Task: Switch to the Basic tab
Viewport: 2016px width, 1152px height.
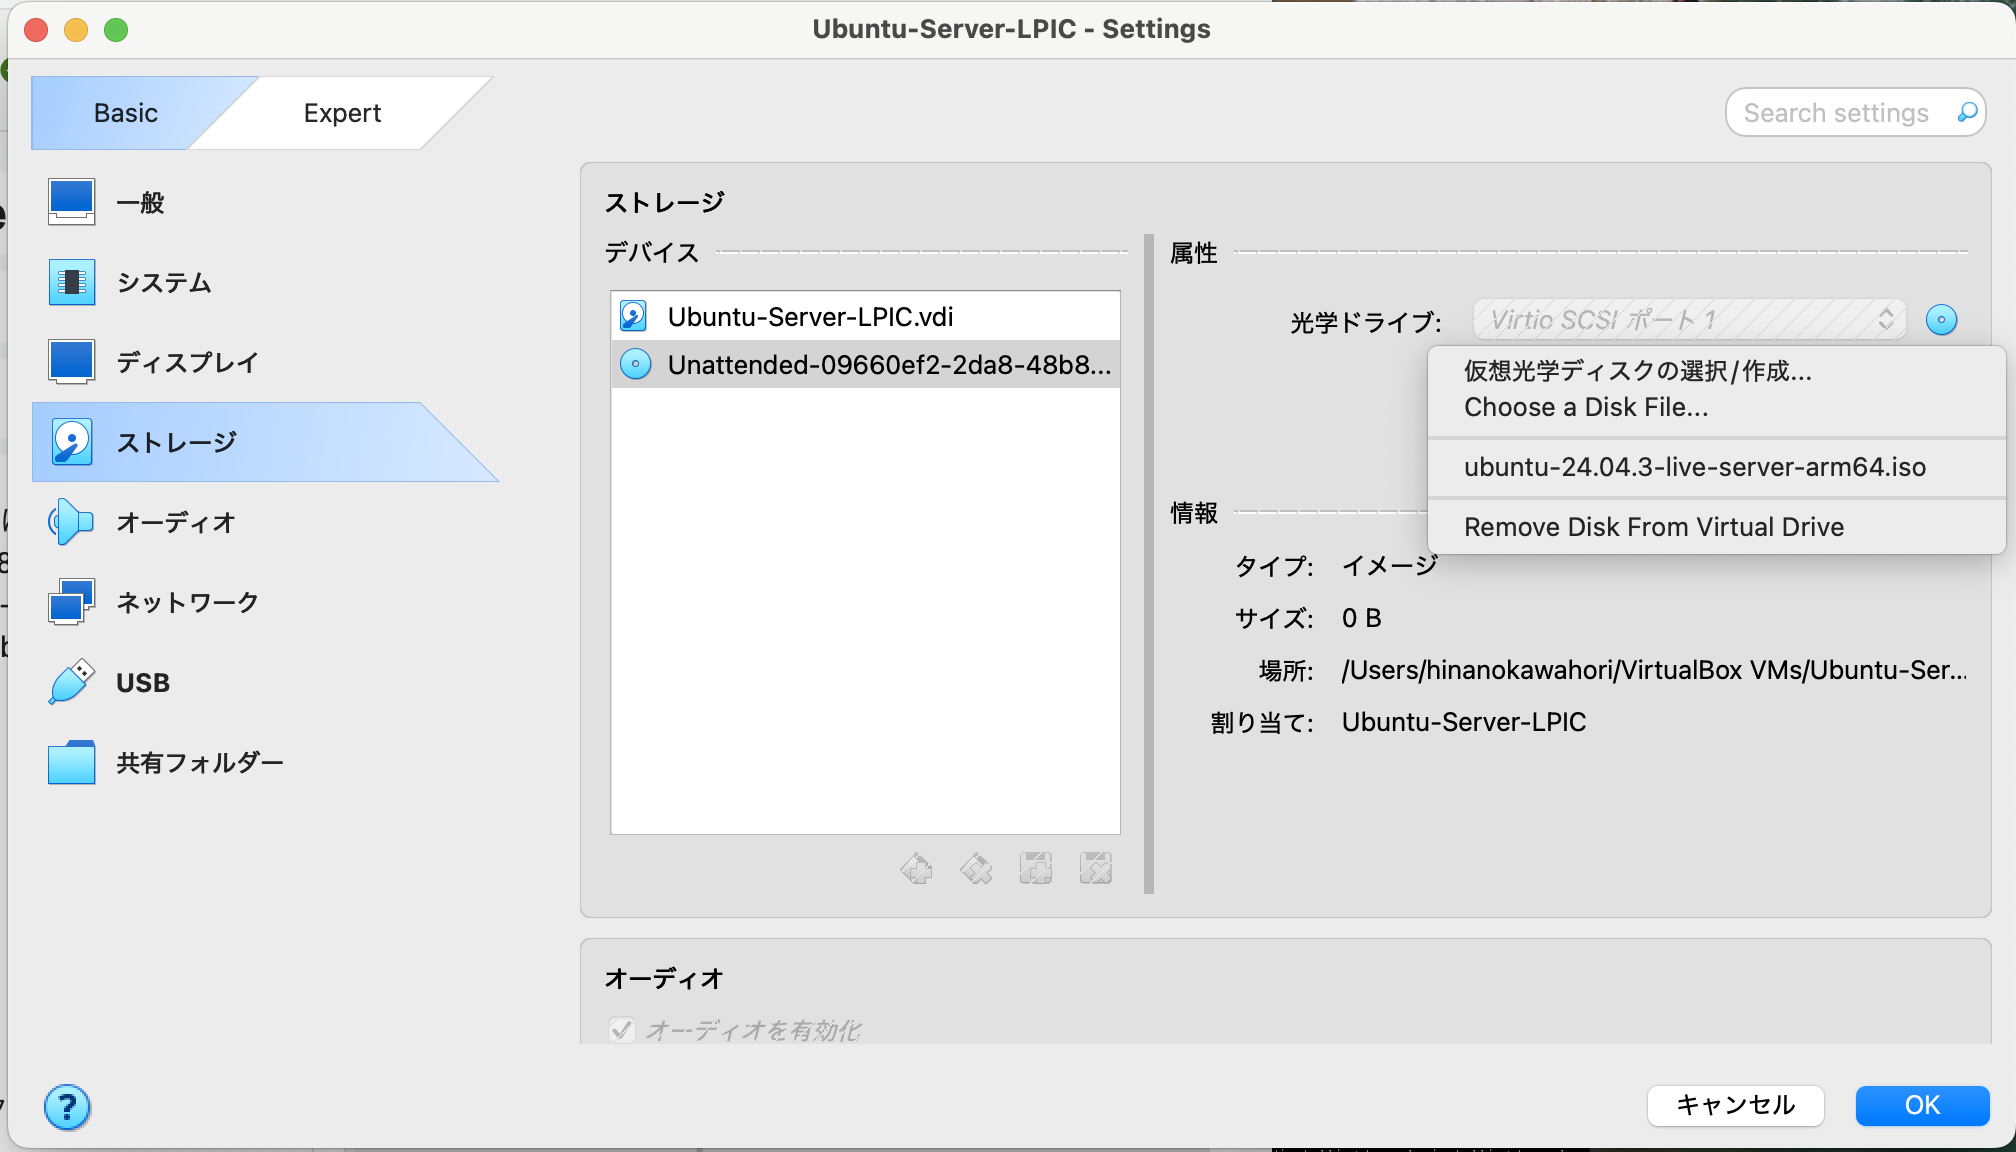Action: point(126,112)
